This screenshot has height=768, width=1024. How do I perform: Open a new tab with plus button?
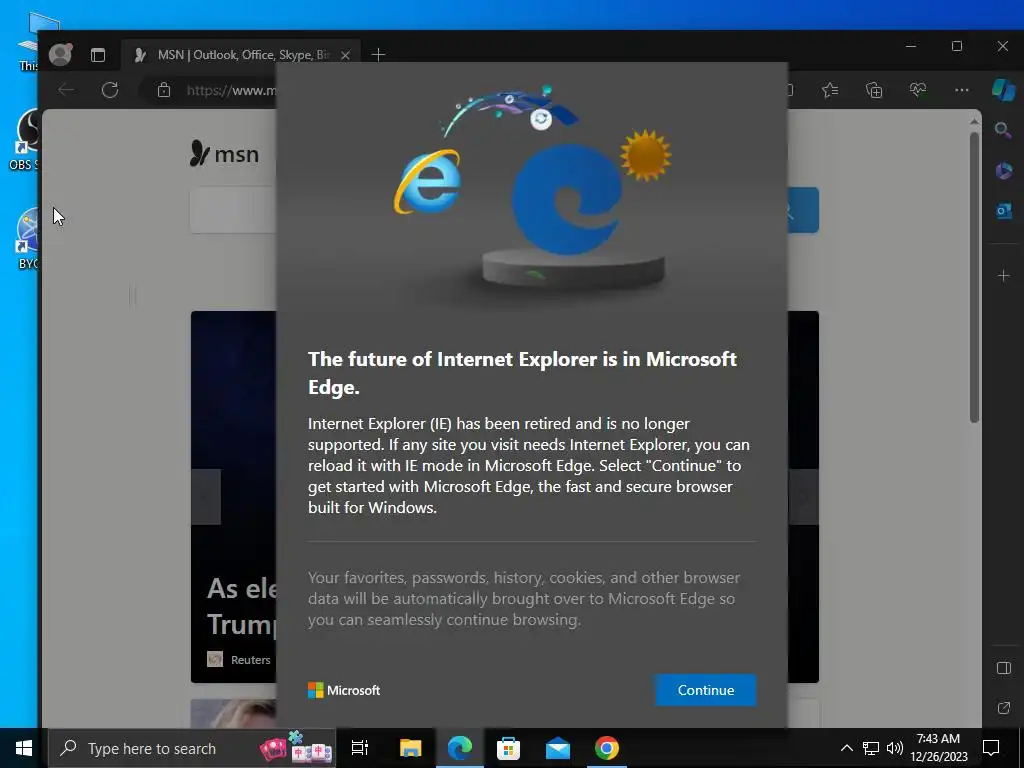tap(378, 55)
